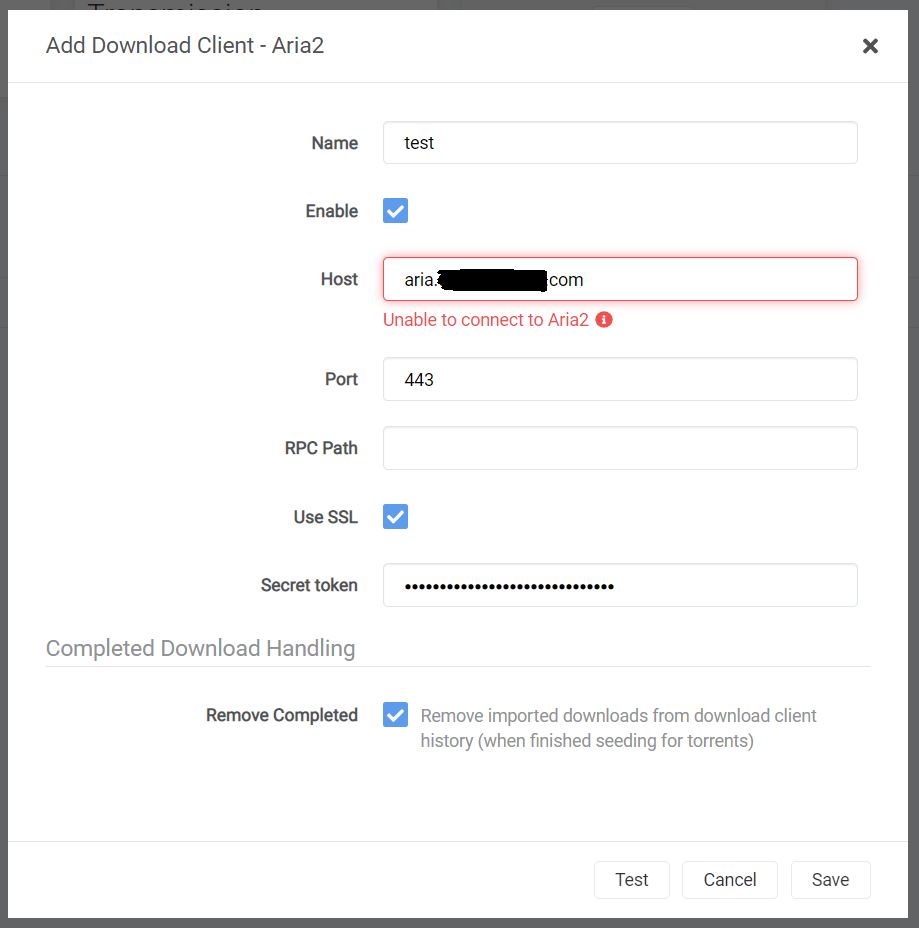This screenshot has width=919, height=928.
Task: Select the Host field with validation error
Action: coord(619,279)
